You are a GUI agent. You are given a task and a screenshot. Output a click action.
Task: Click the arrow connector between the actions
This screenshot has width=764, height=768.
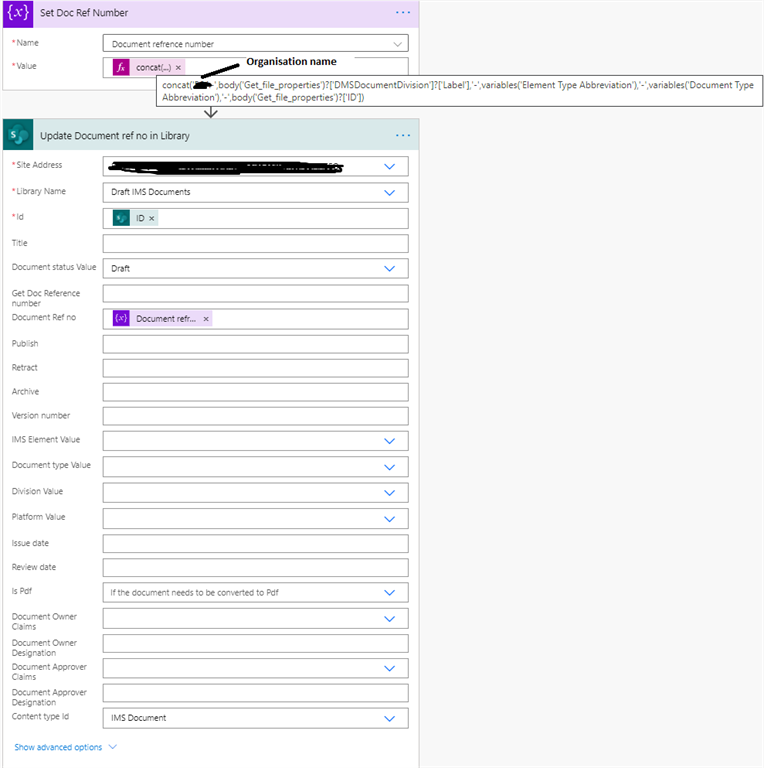pos(211,113)
